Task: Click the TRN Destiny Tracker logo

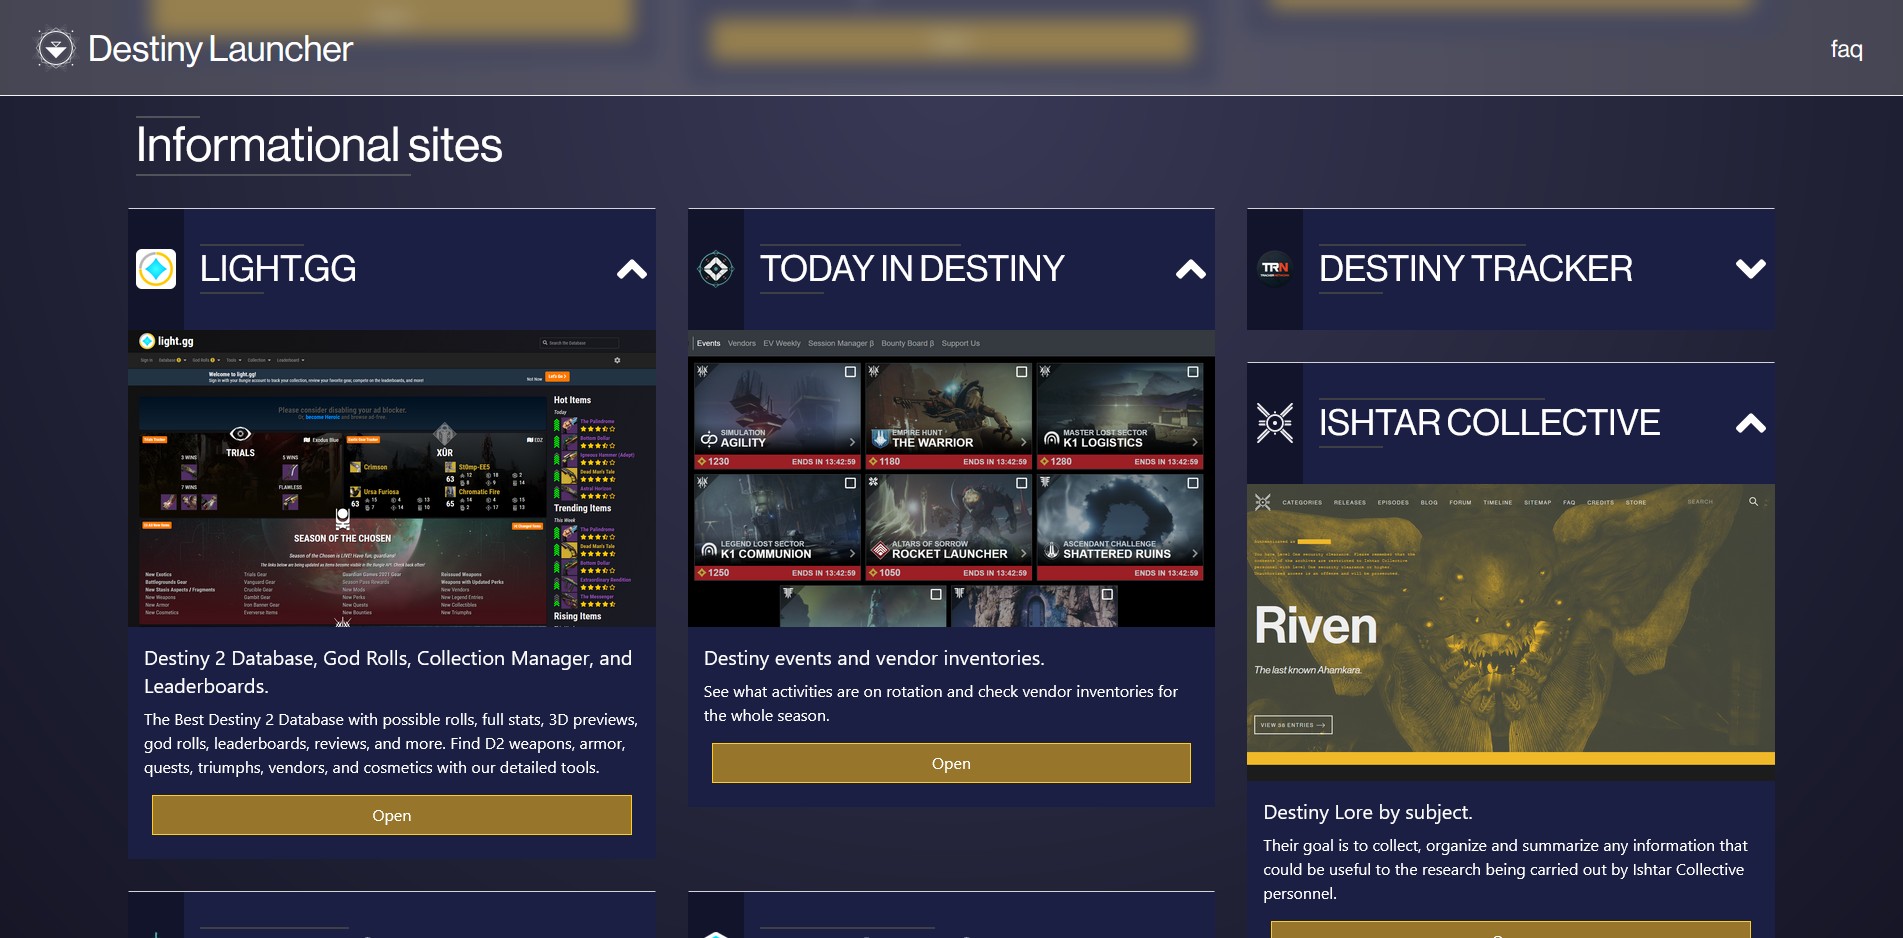Action: [1275, 268]
